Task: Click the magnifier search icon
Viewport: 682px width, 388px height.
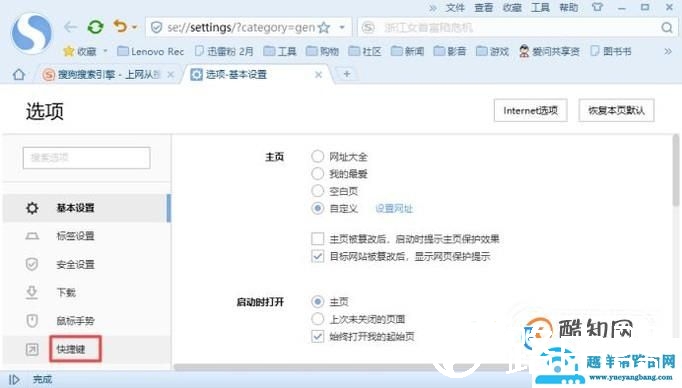Action: pyautogui.click(x=667, y=28)
